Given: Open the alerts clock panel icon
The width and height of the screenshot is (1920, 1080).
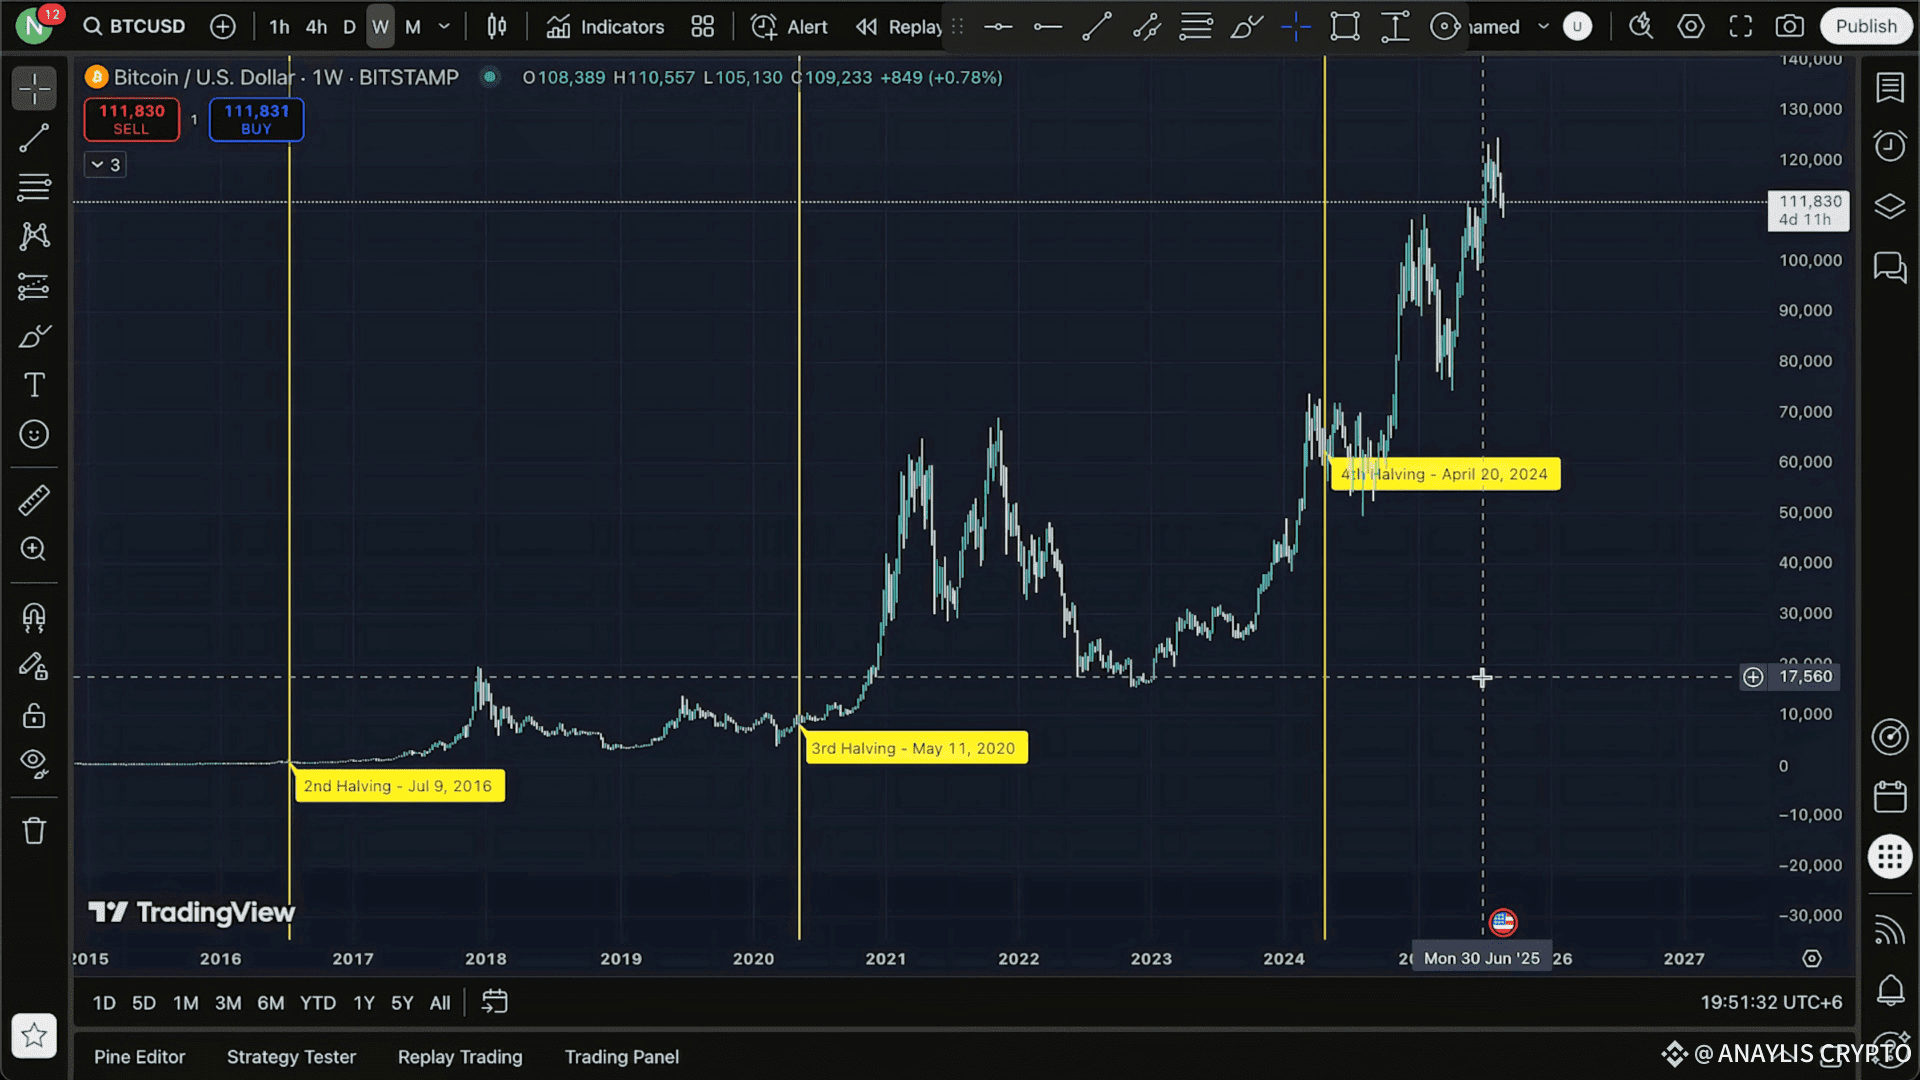Looking at the screenshot, I should pyautogui.click(x=1890, y=147).
